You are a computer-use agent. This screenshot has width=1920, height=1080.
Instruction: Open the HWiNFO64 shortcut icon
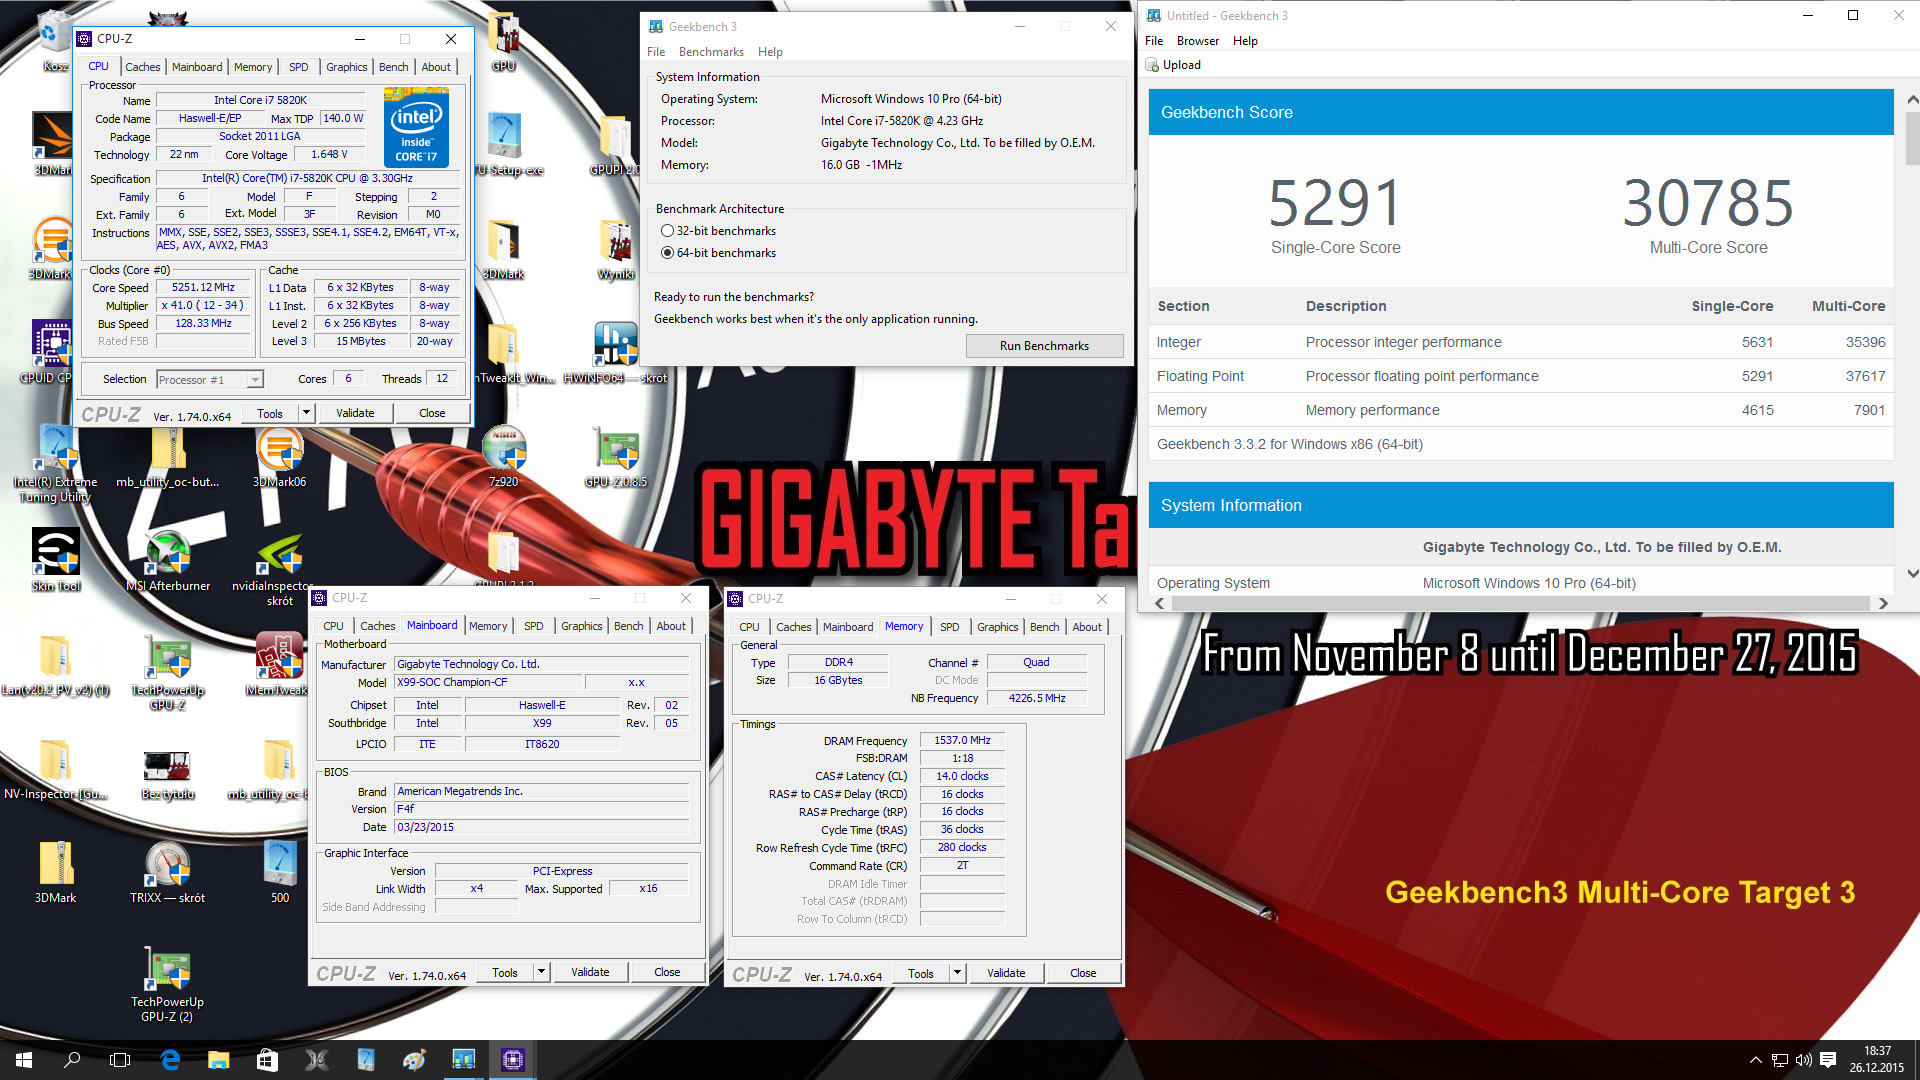click(x=616, y=345)
